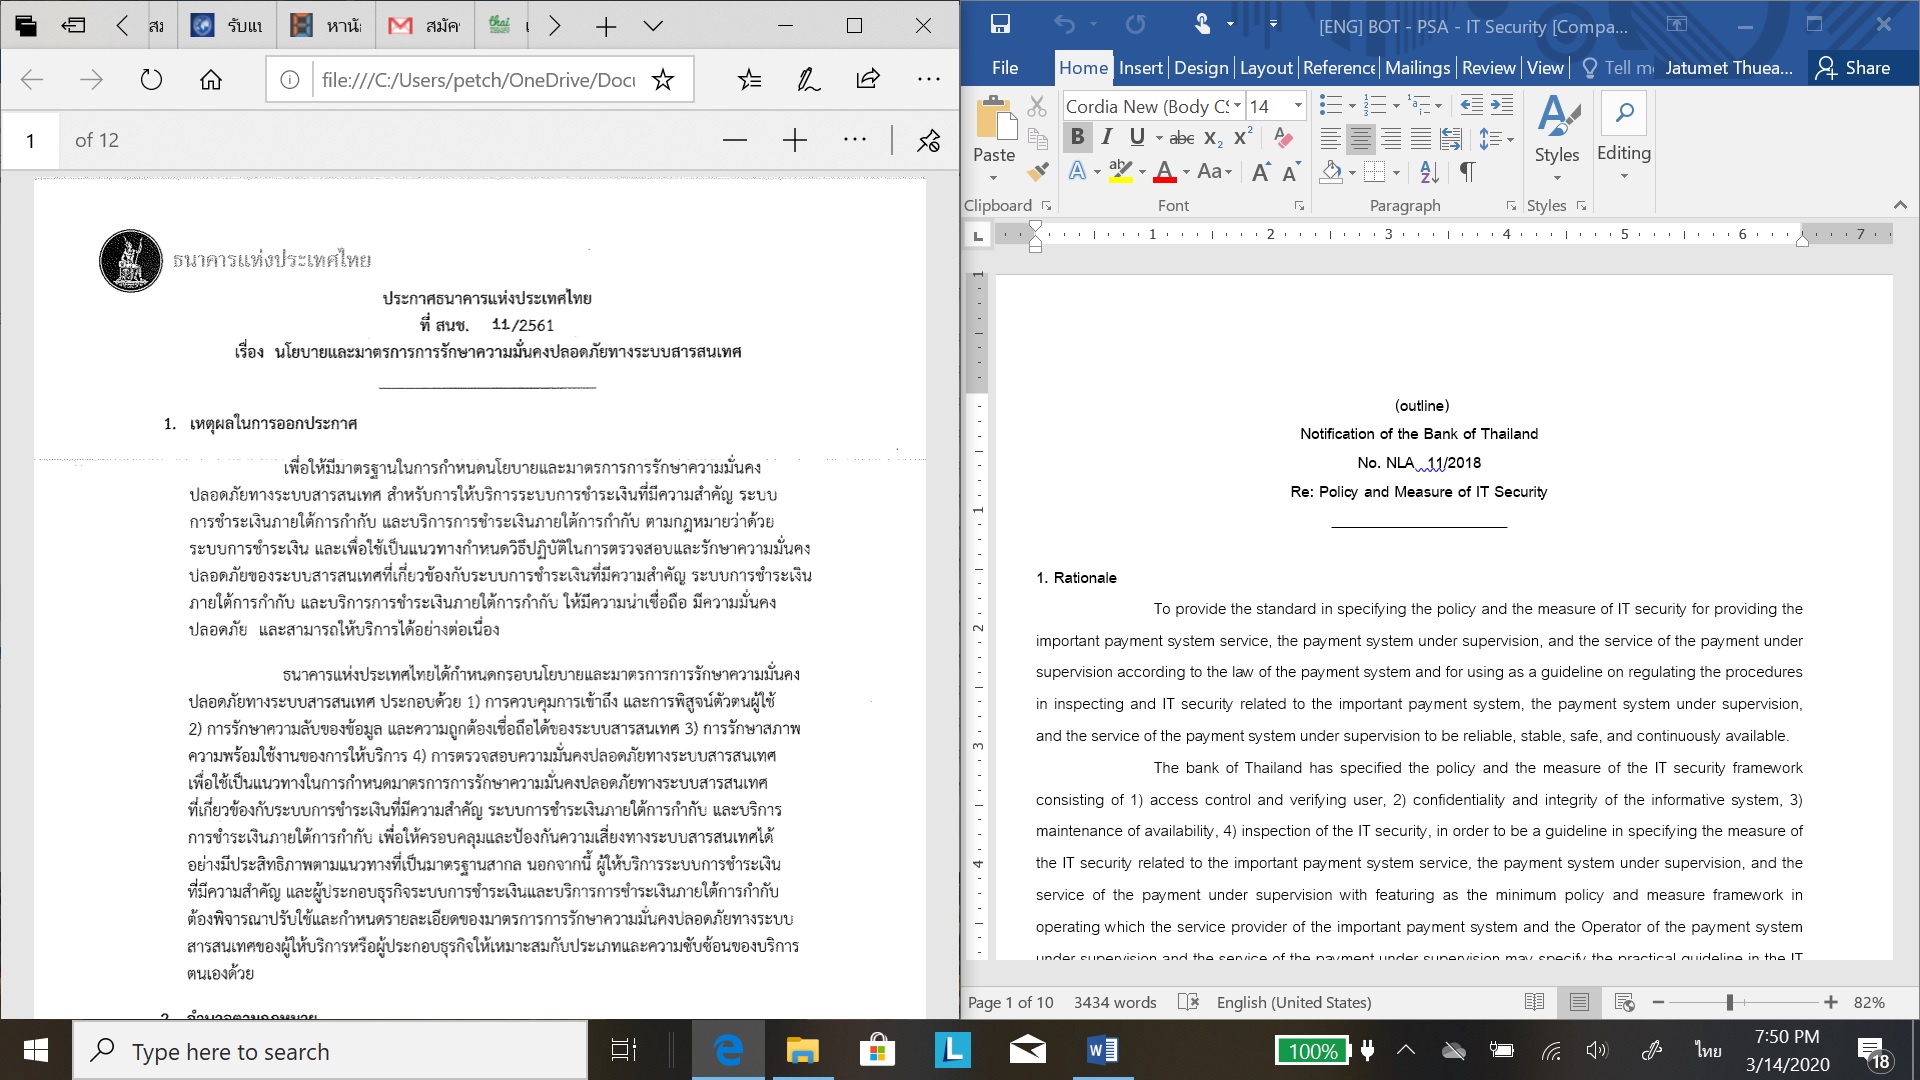Click the Format Painter brush icon

pos(1038,172)
